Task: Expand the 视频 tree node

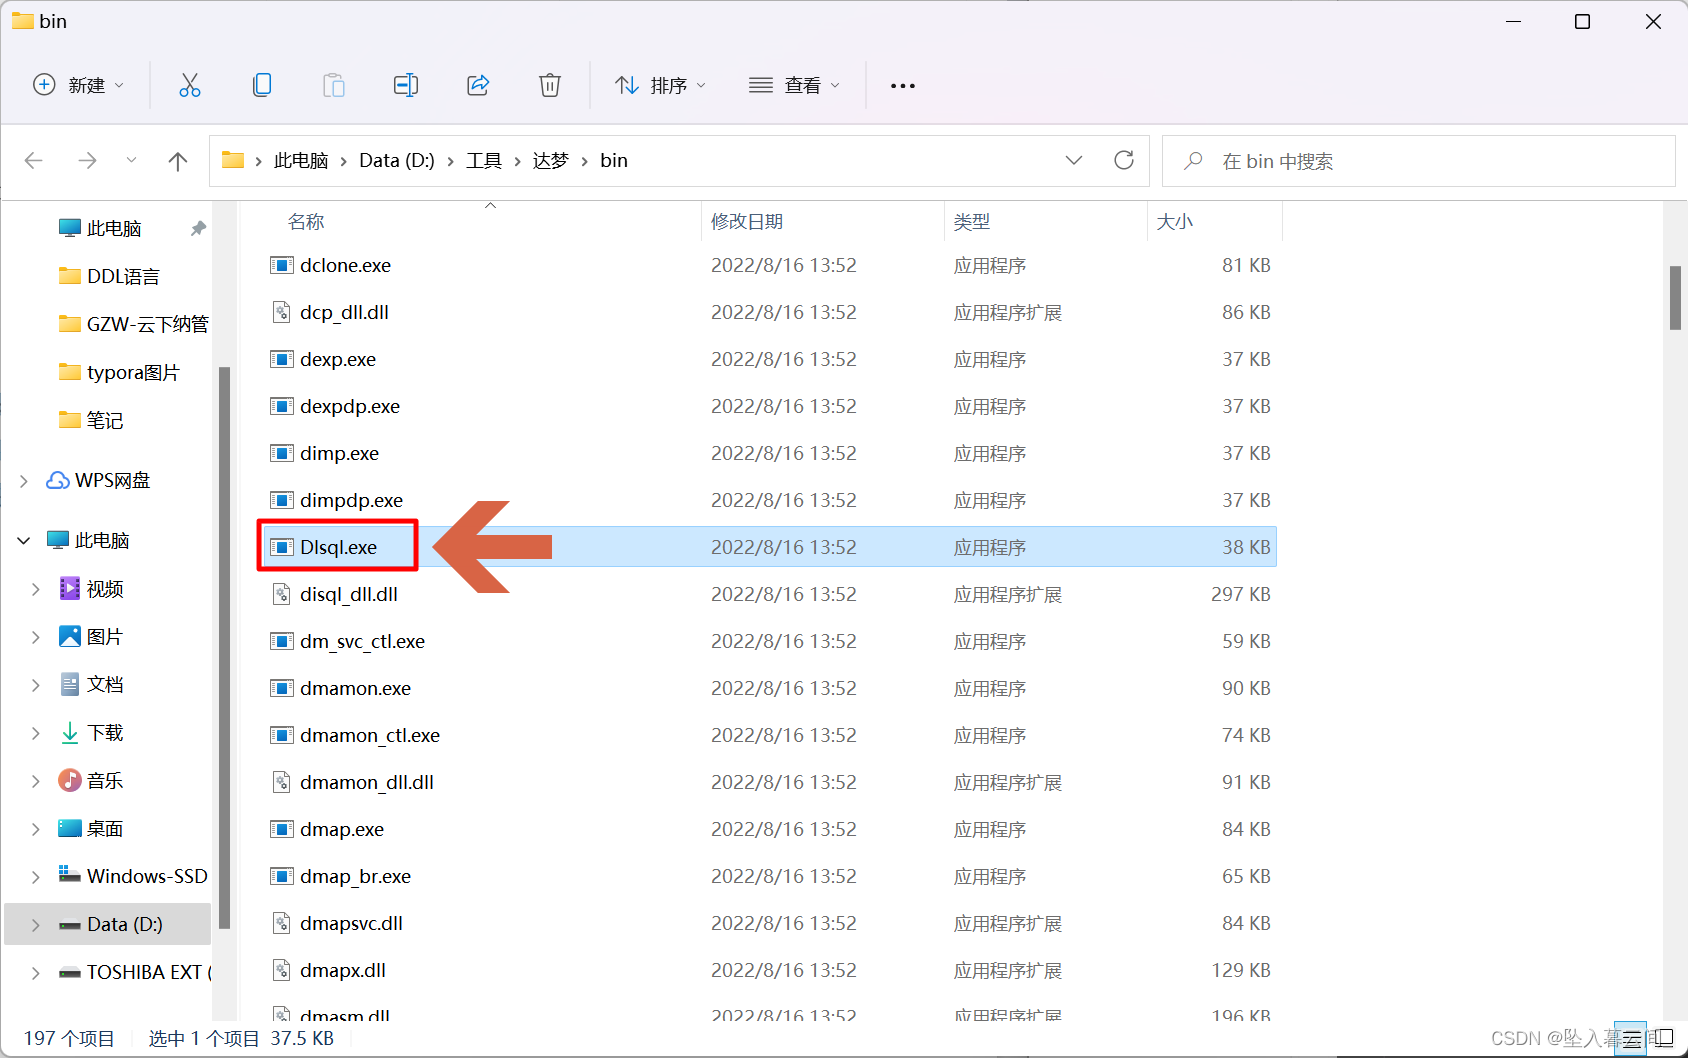Action: [36, 589]
